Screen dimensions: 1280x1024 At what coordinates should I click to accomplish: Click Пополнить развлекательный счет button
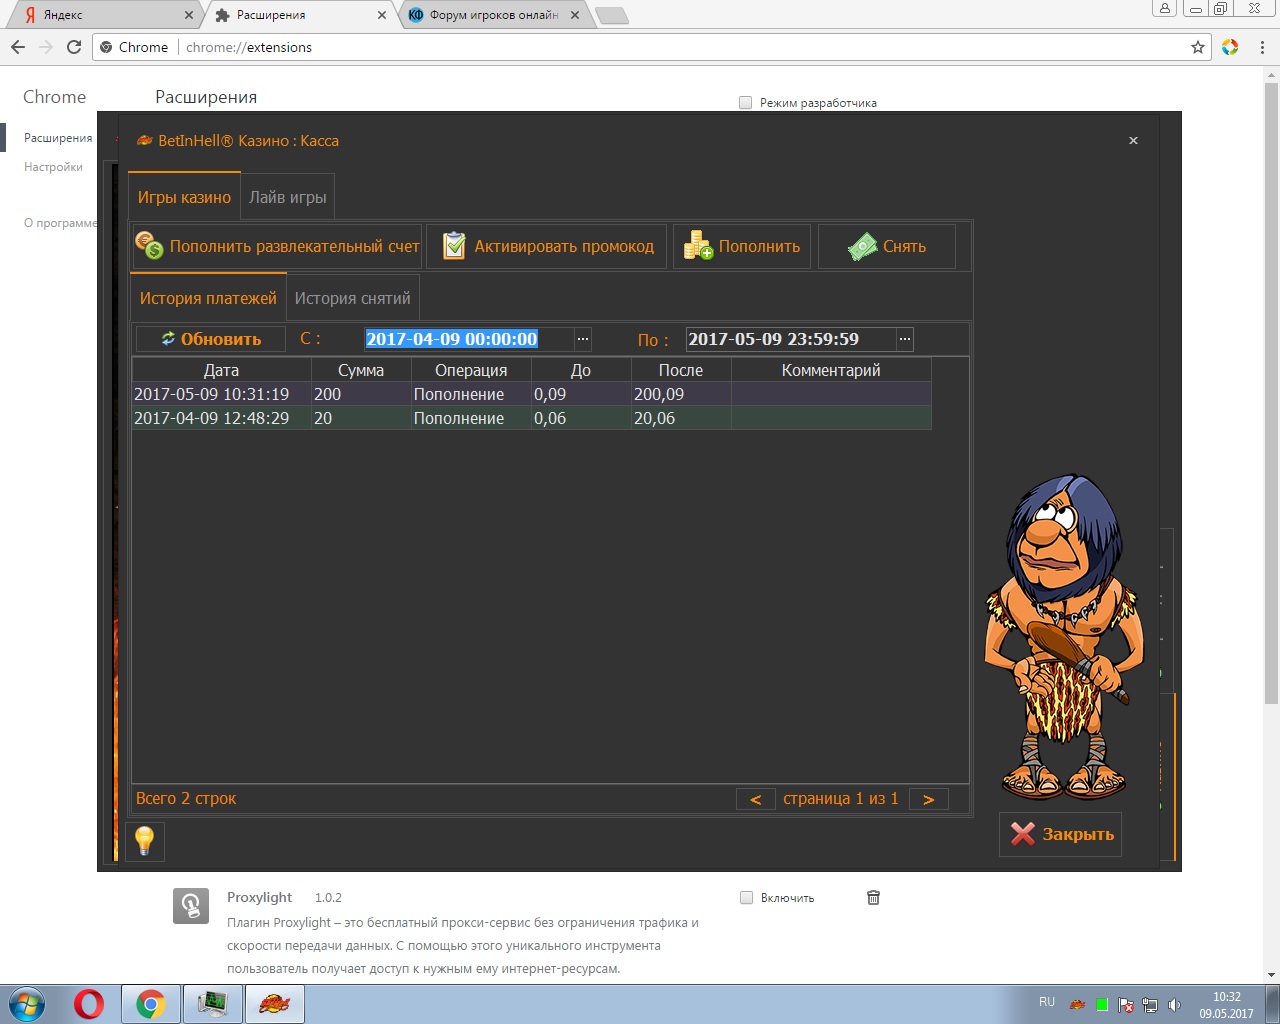[277, 246]
